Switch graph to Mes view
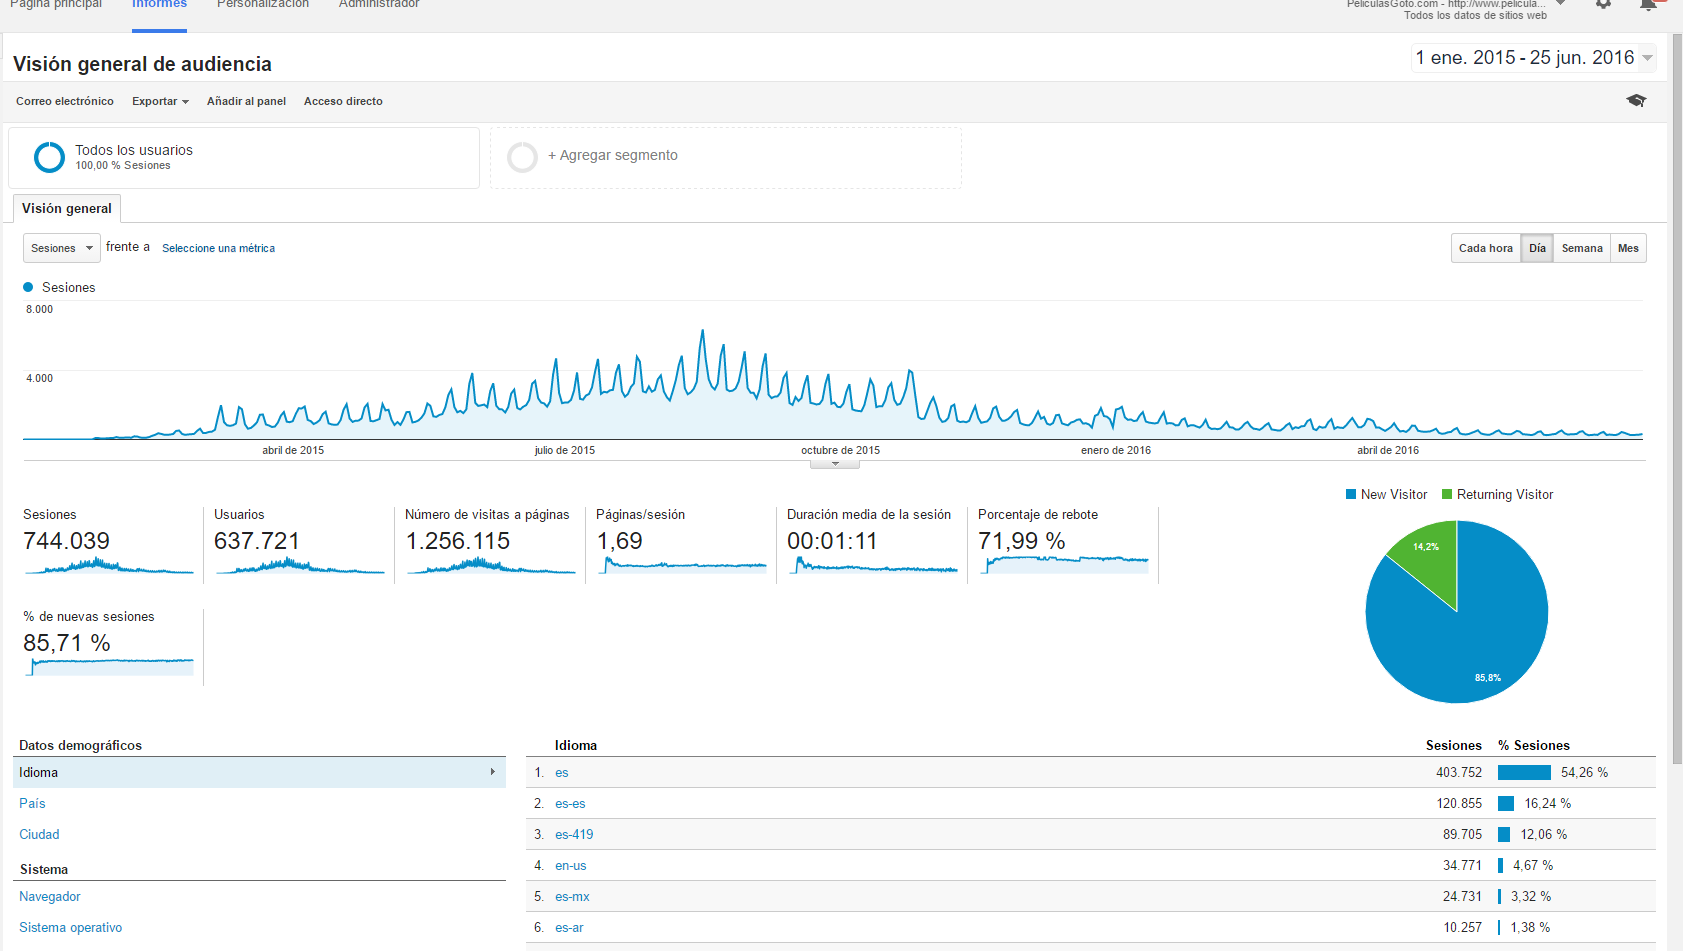This screenshot has height=951, width=1683. [1628, 248]
